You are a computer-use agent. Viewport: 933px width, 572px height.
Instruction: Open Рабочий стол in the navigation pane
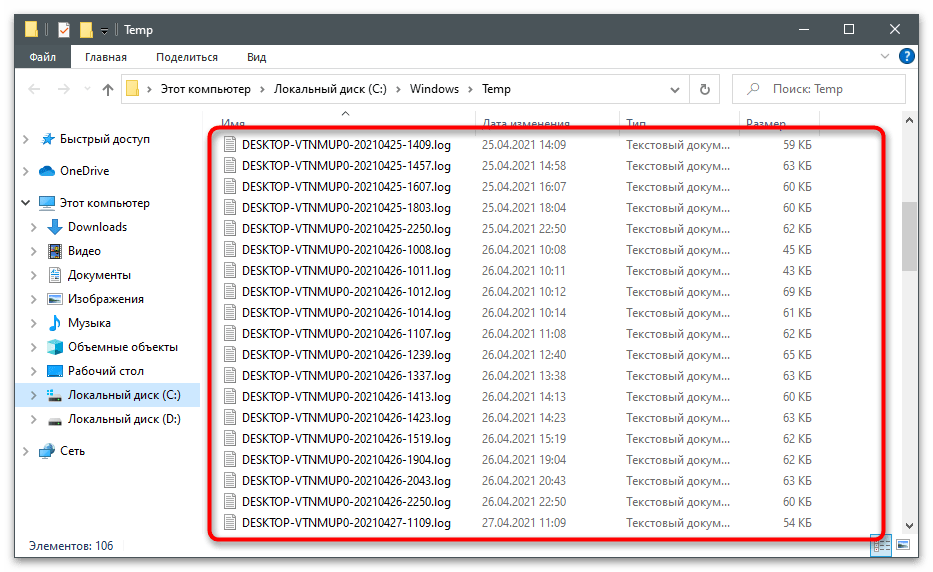[x=106, y=371]
